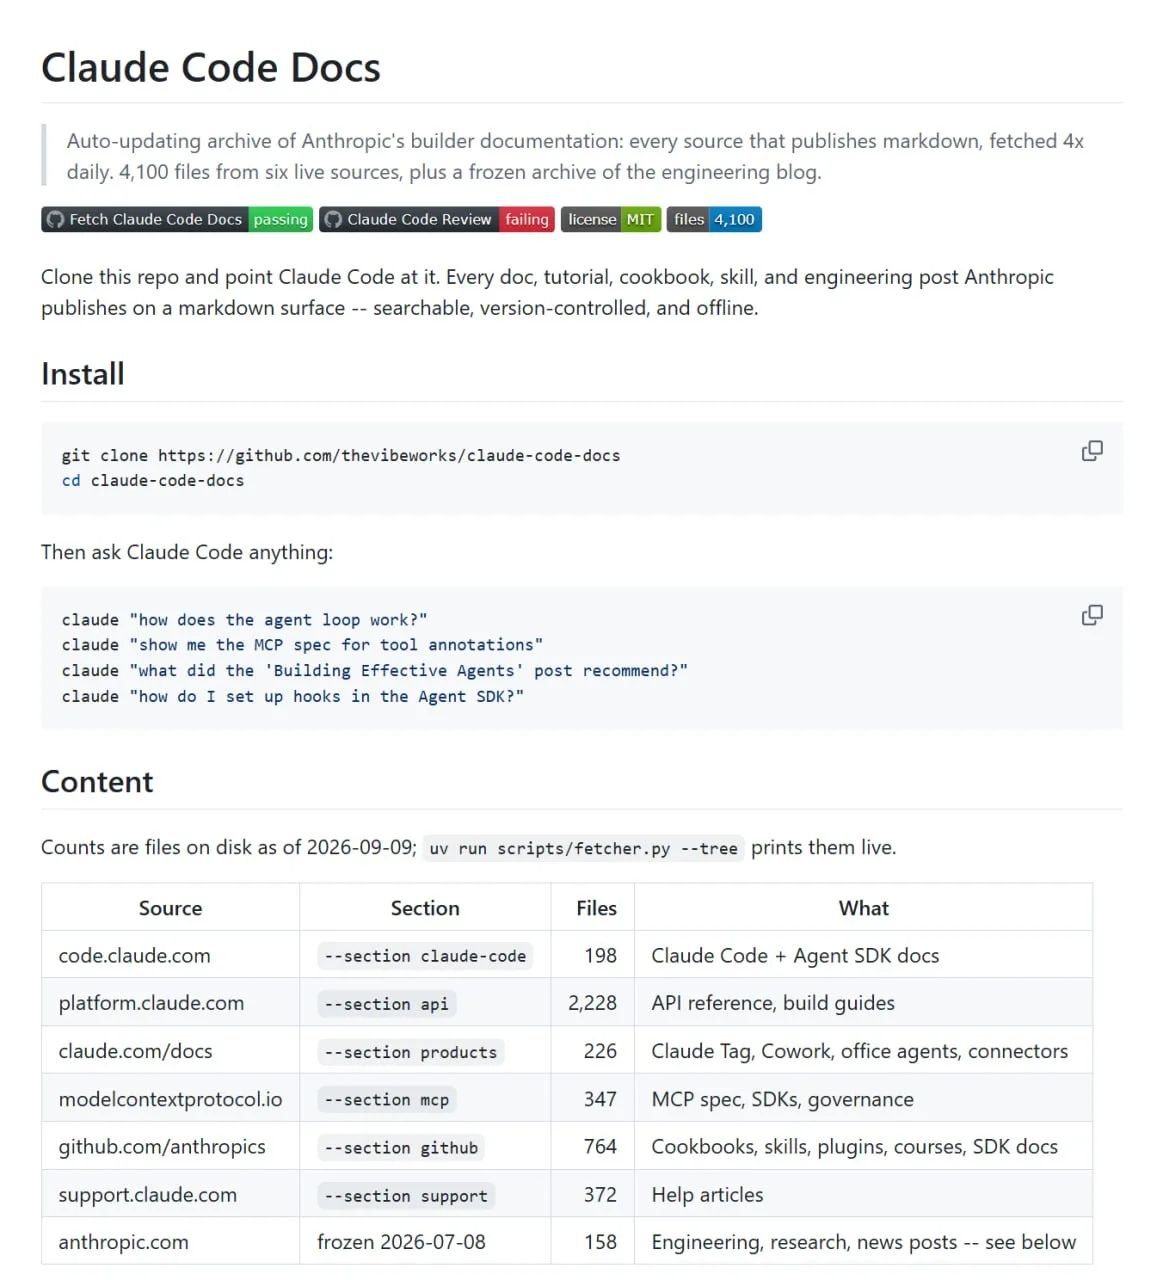Open the Fetch Claude Code Docs passing badge

(x=177, y=219)
